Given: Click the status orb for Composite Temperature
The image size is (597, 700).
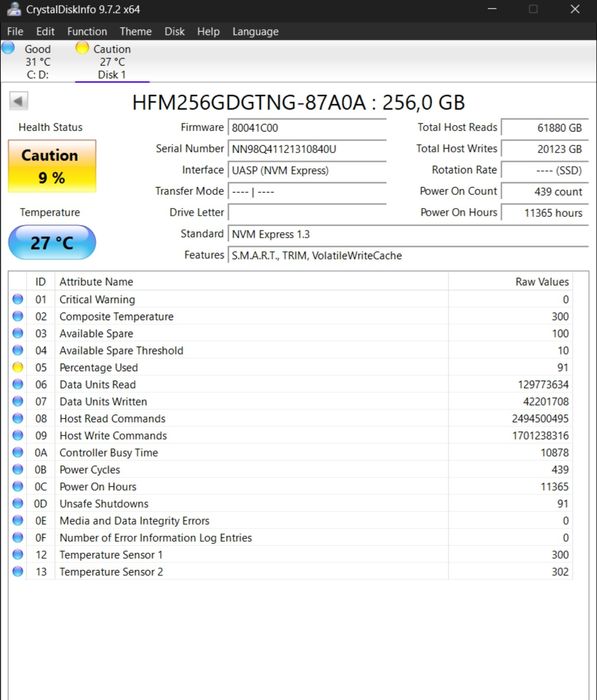Looking at the screenshot, I should 18,316.
